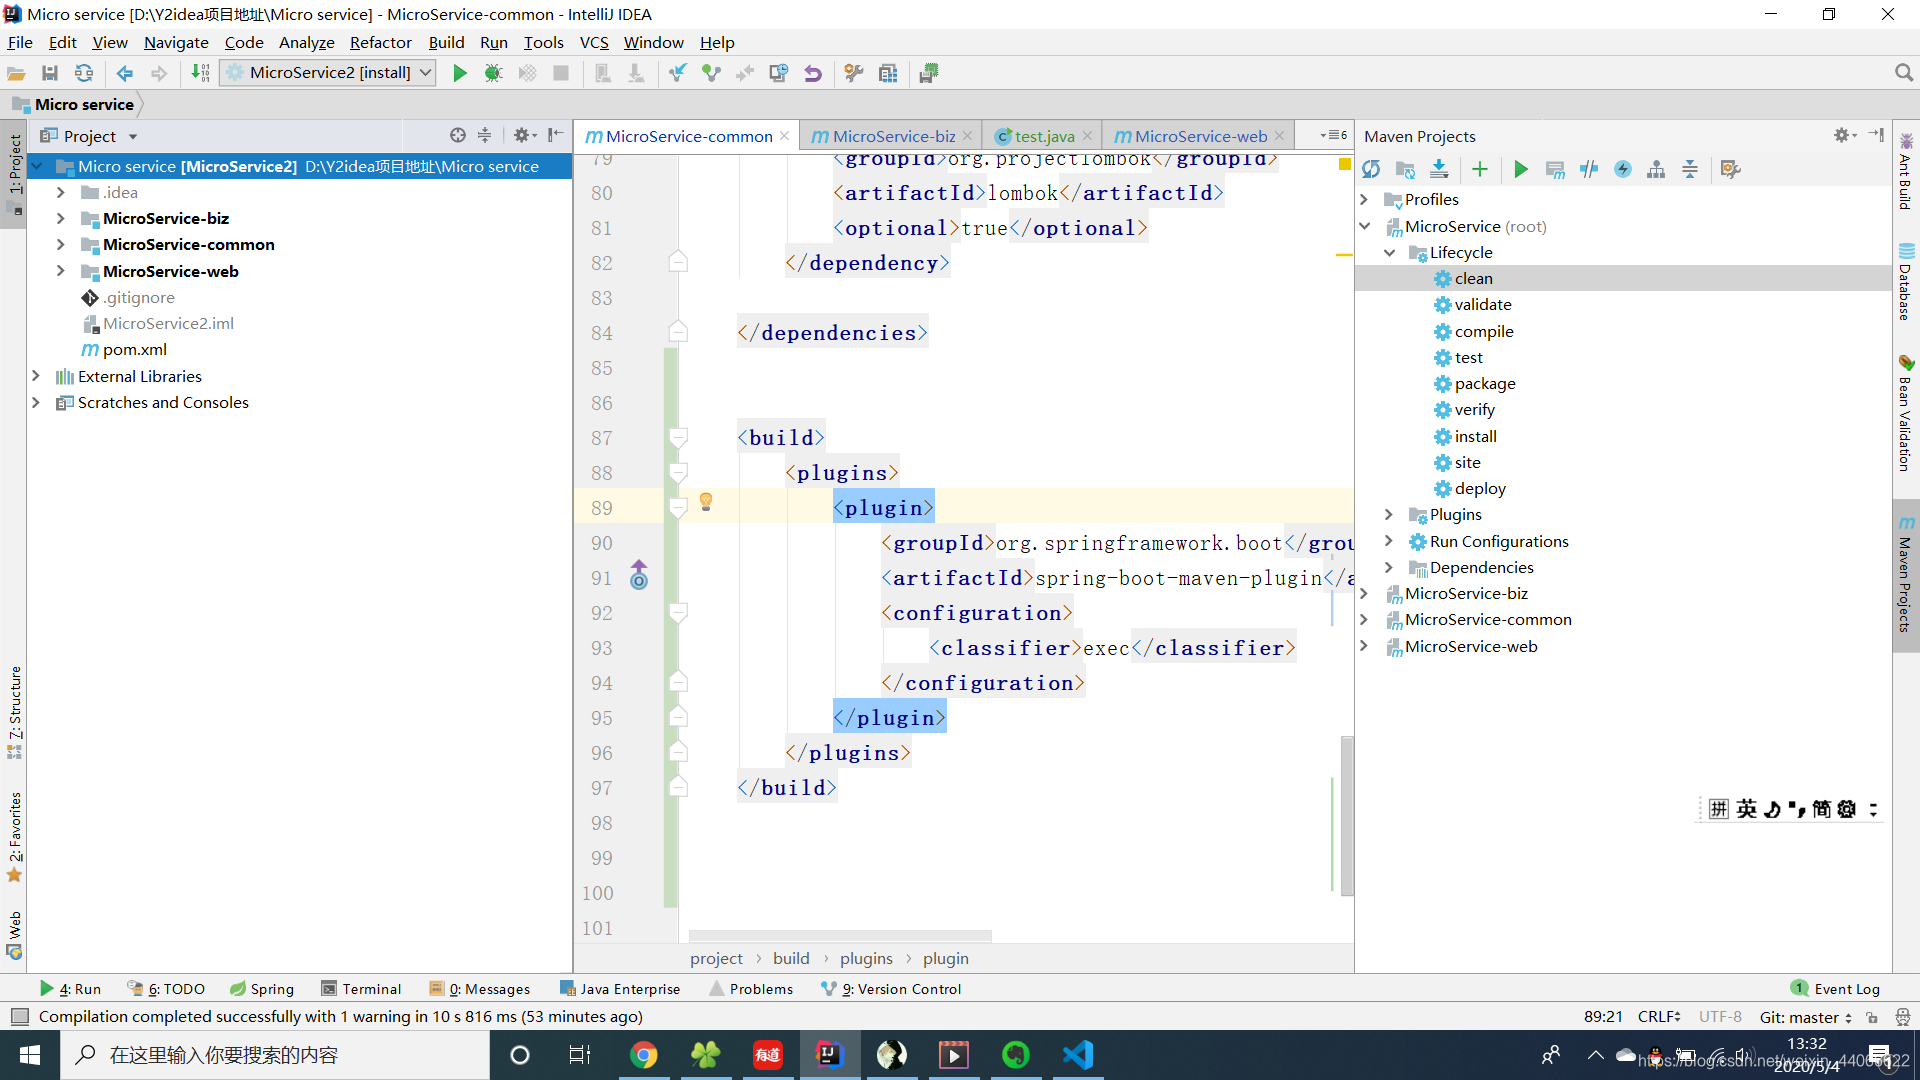Screen dimensions: 1920x1080
Task: Toggle the 1: Project tool window stripe
Action: [x=14, y=174]
